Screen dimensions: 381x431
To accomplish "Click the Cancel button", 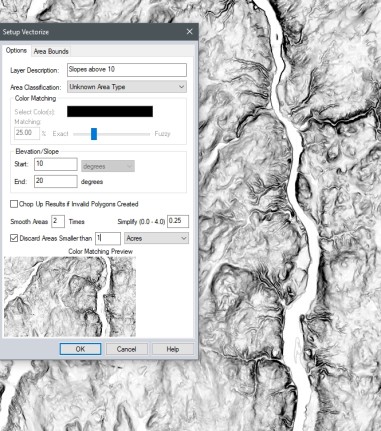I will pos(126,349).
